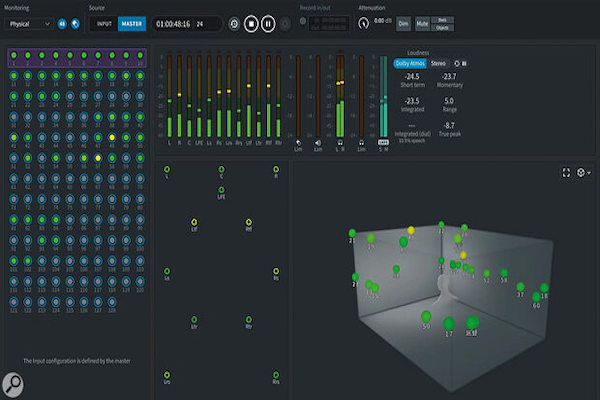
Task: Click the headphone L R meter icon
Action: (340, 143)
